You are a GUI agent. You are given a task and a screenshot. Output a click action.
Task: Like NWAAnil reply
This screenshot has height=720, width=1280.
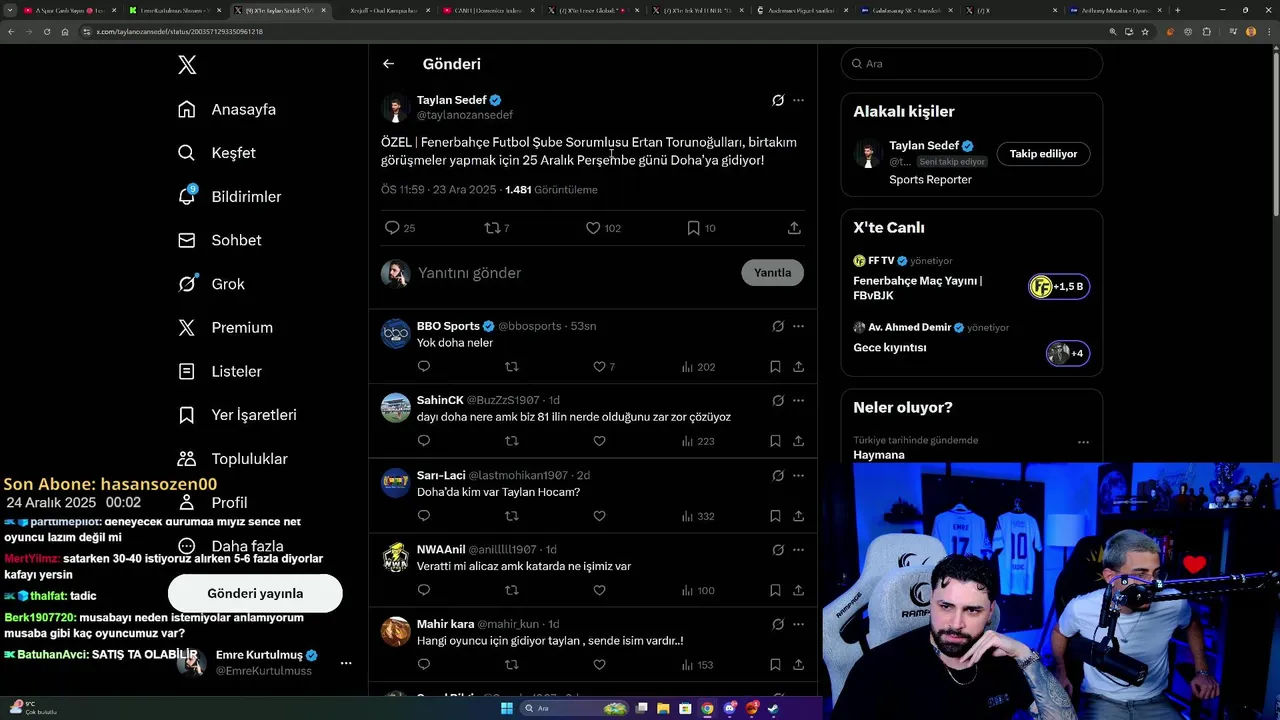599,590
